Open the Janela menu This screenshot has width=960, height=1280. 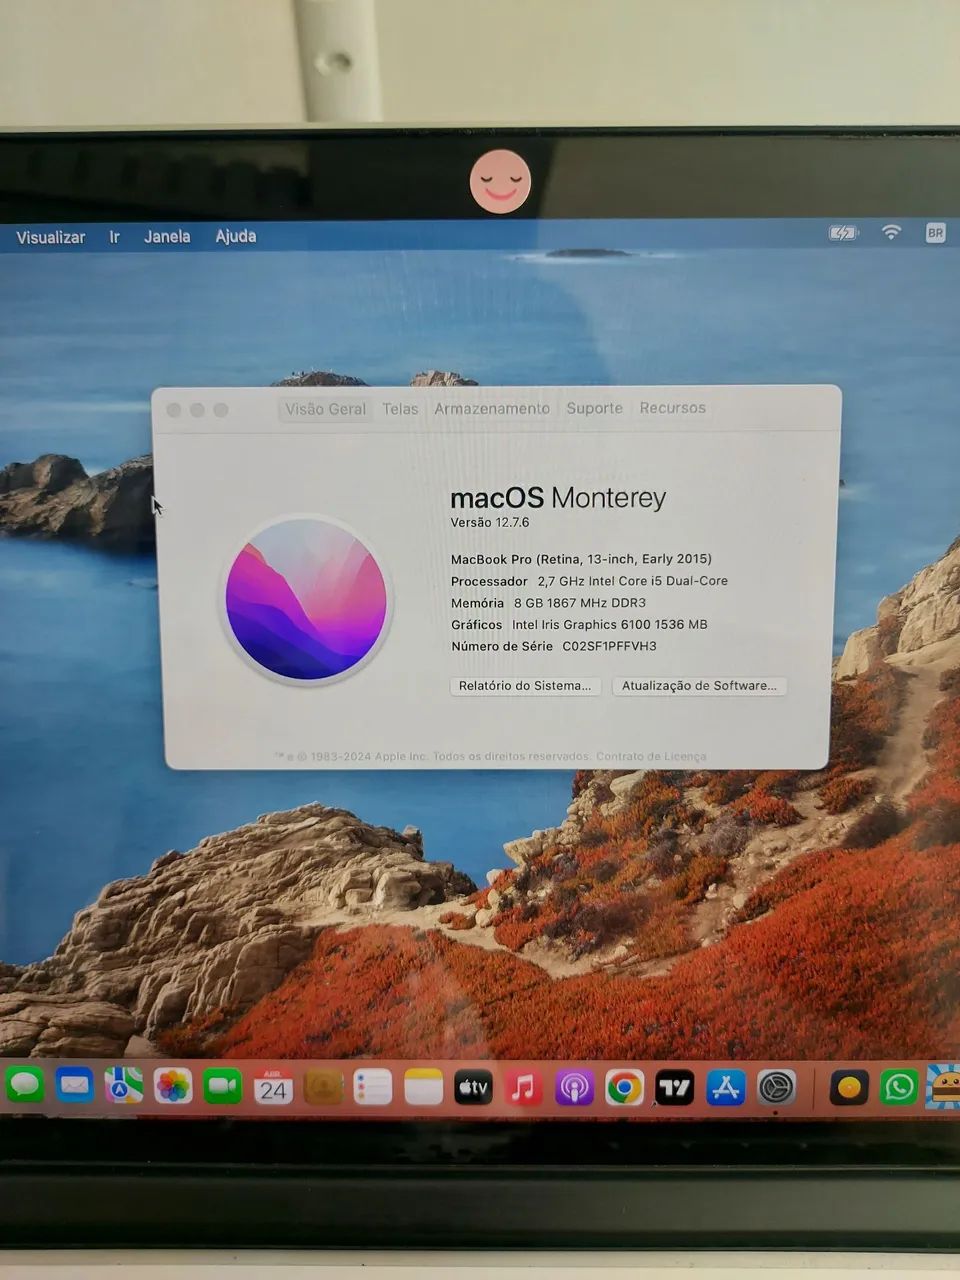pos(167,236)
